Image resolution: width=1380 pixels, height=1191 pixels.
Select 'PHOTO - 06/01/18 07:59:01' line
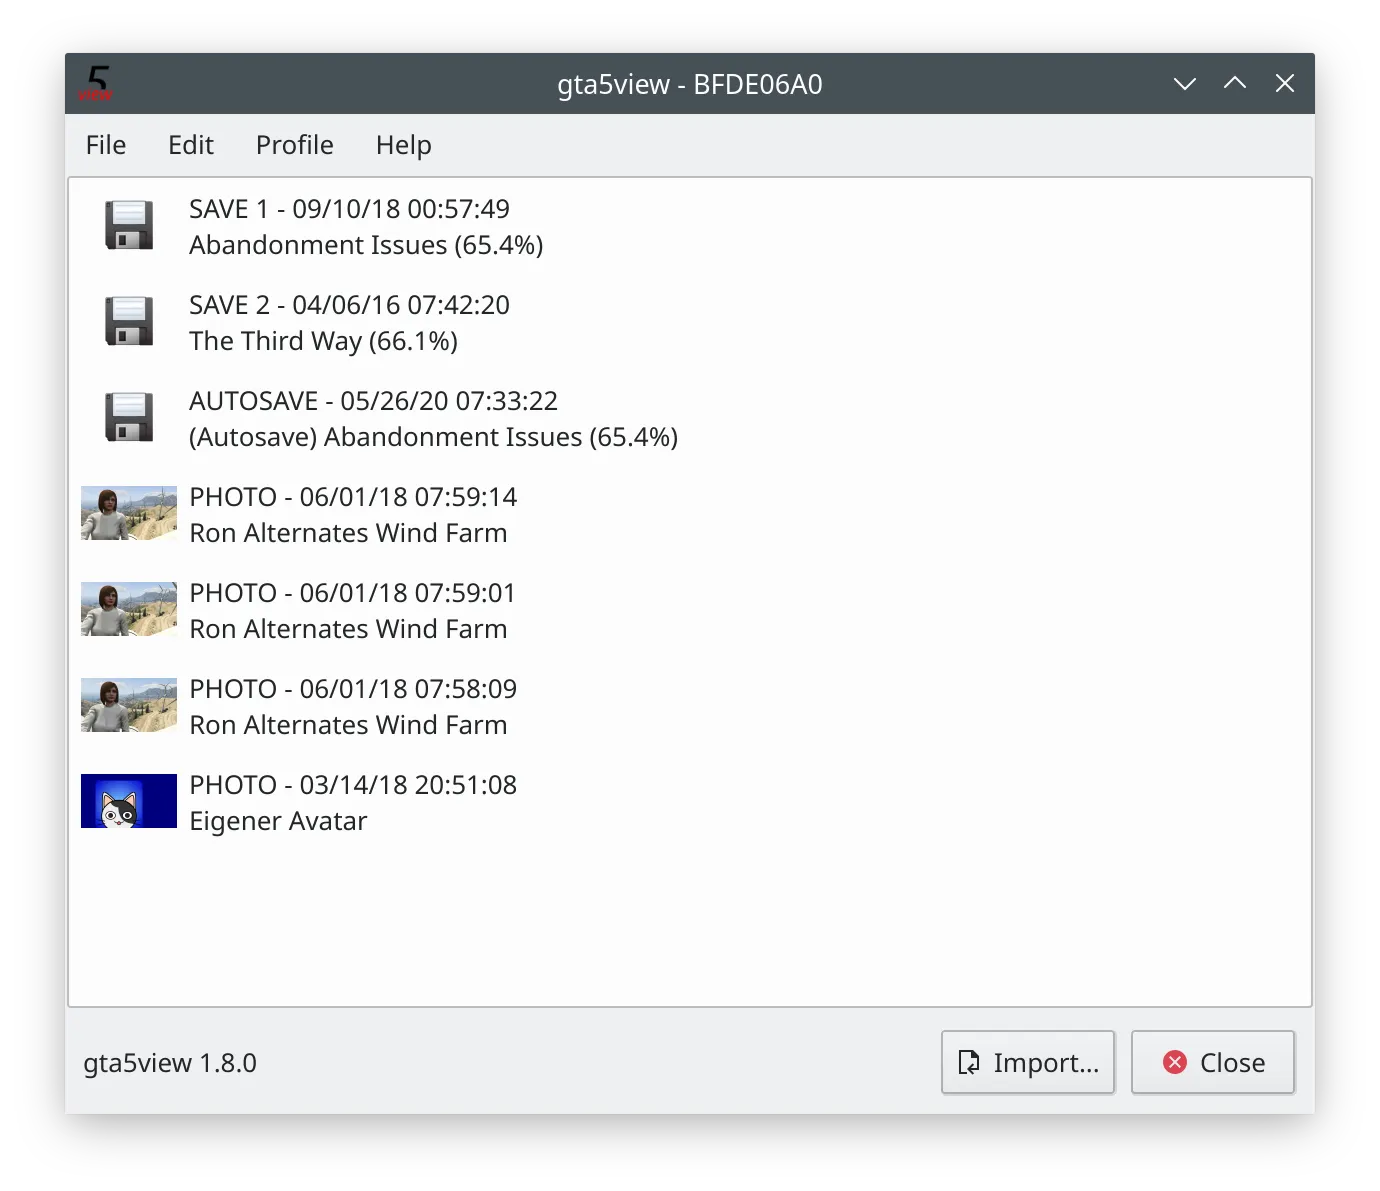[x=353, y=593]
